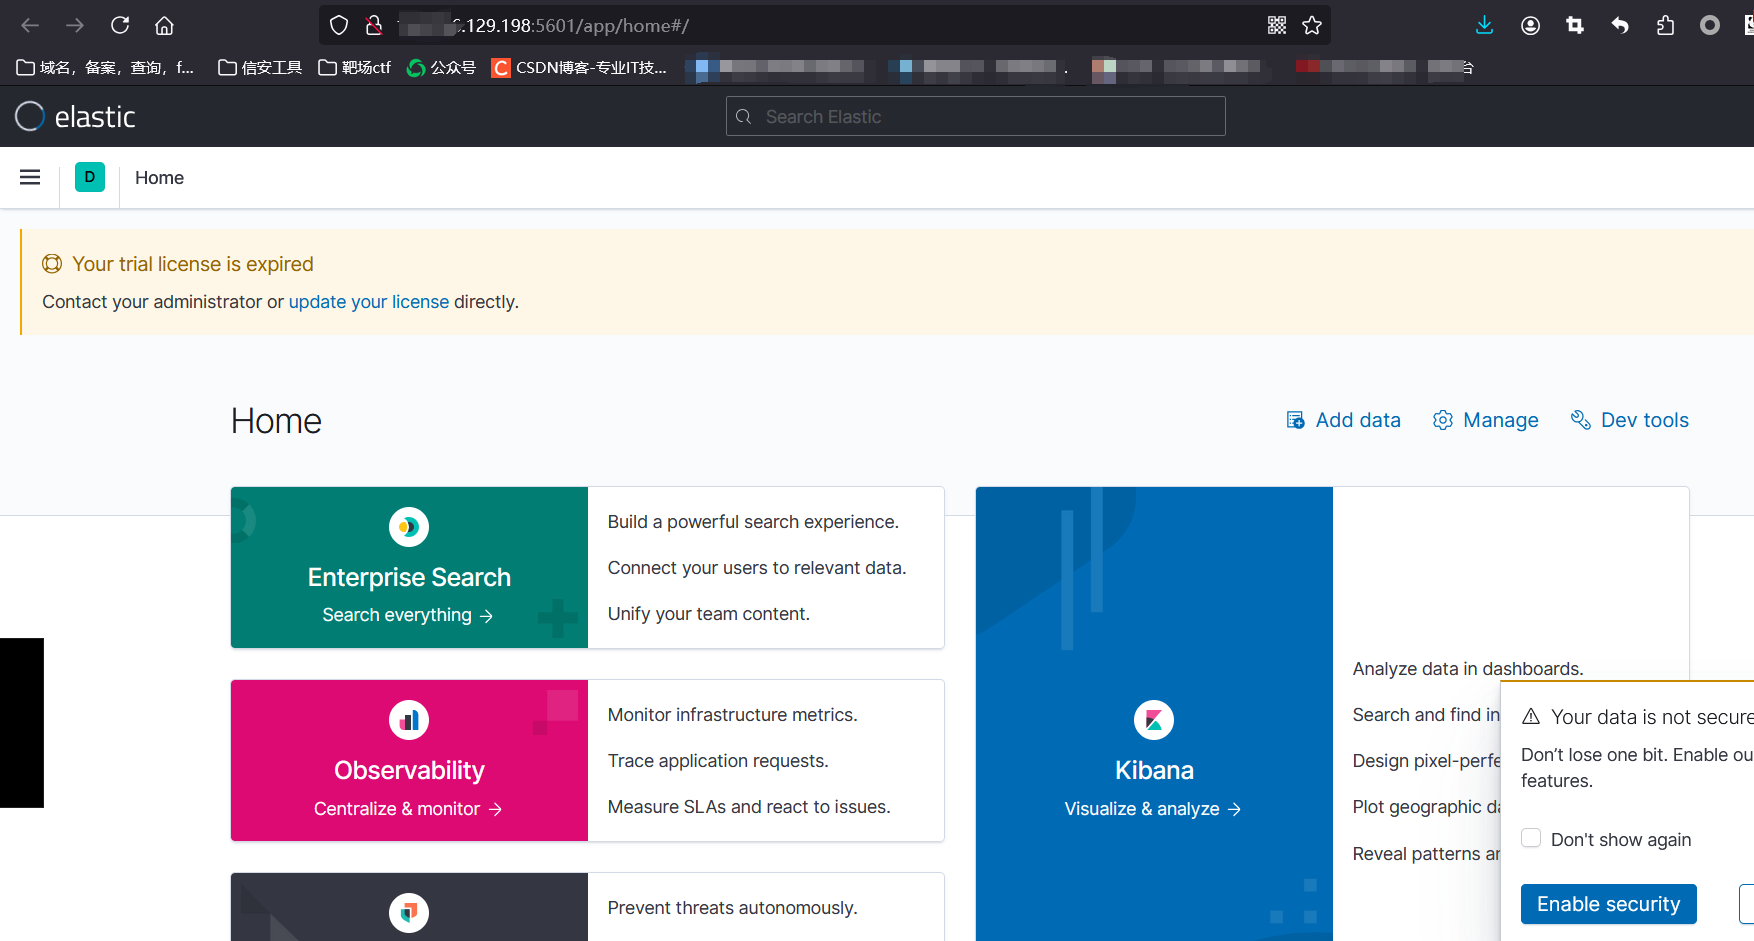
Task: Open the CSDN博客 bookmark
Action: tap(579, 67)
